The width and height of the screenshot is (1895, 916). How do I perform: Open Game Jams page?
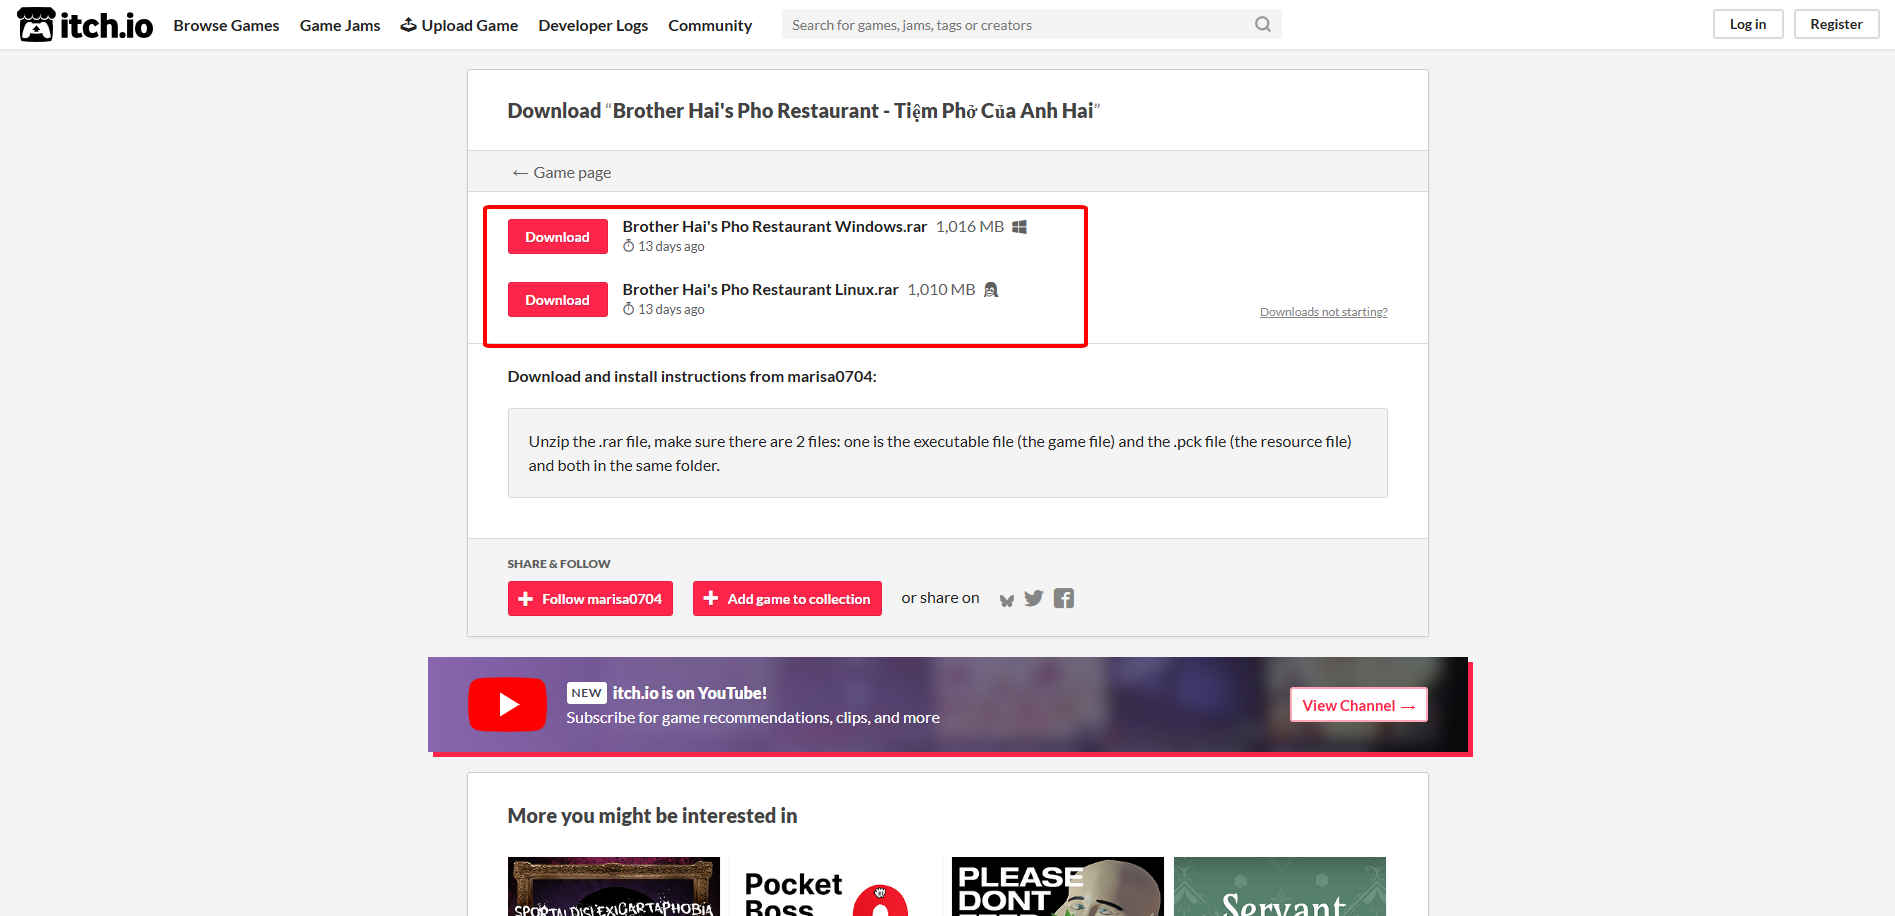(340, 25)
